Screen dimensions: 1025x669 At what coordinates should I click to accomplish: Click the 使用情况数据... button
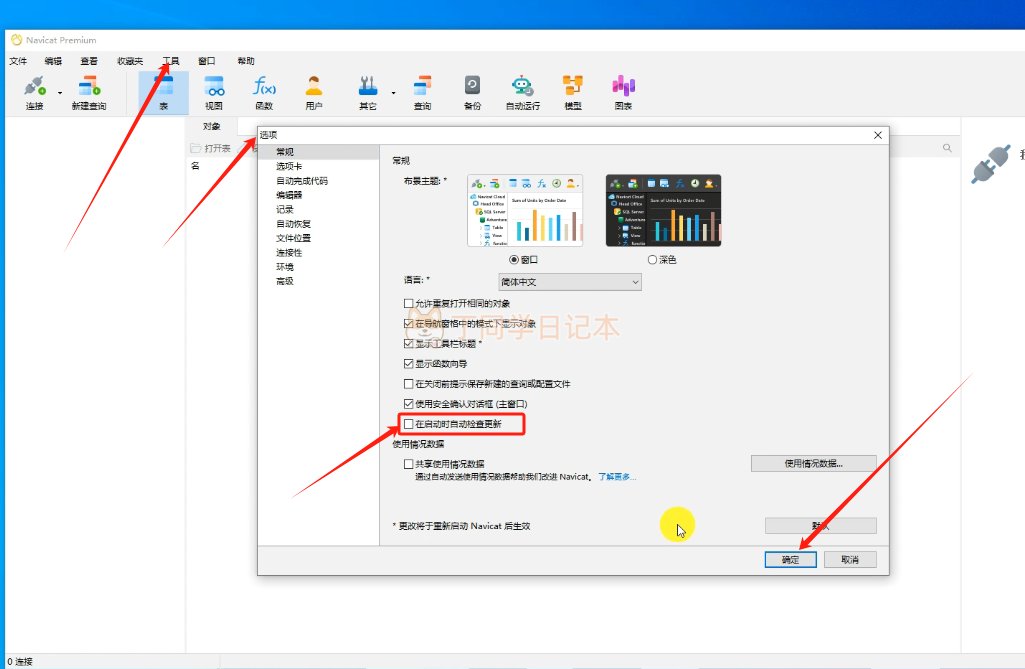pos(813,464)
